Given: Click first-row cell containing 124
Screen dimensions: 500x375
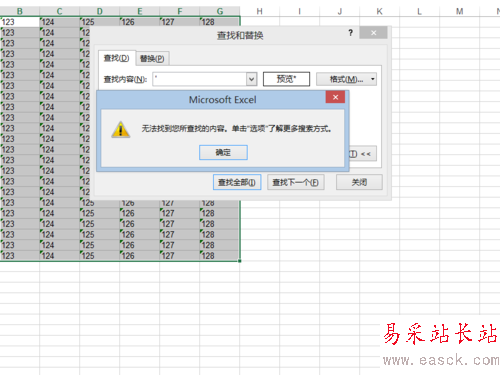Looking at the screenshot, I should tap(59, 22).
